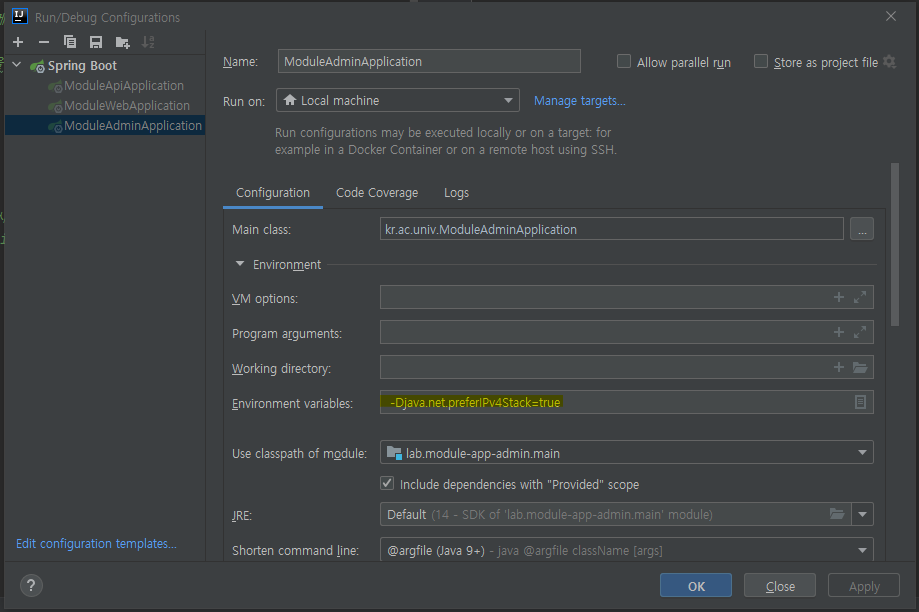This screenshot has height=612, width=919.
Task: Uncheck Include dependencies with Provided scope
Action: pos(388,484)
